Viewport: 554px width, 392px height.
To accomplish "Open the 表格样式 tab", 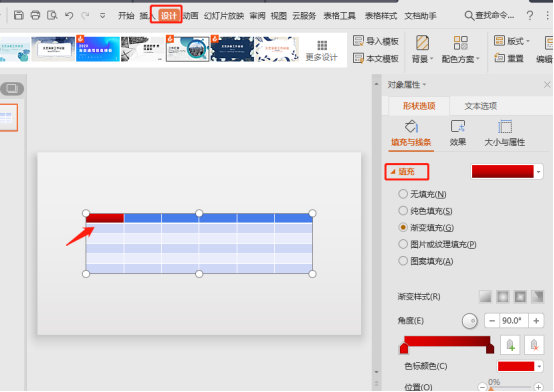I will click(381, 16).
